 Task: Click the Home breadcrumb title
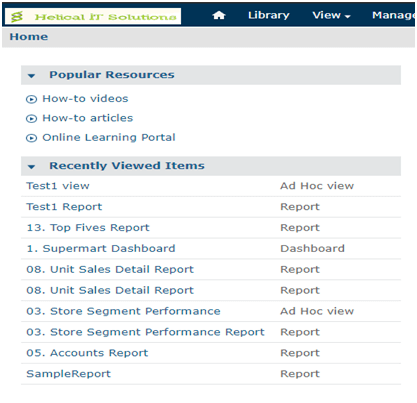(29, 37)
